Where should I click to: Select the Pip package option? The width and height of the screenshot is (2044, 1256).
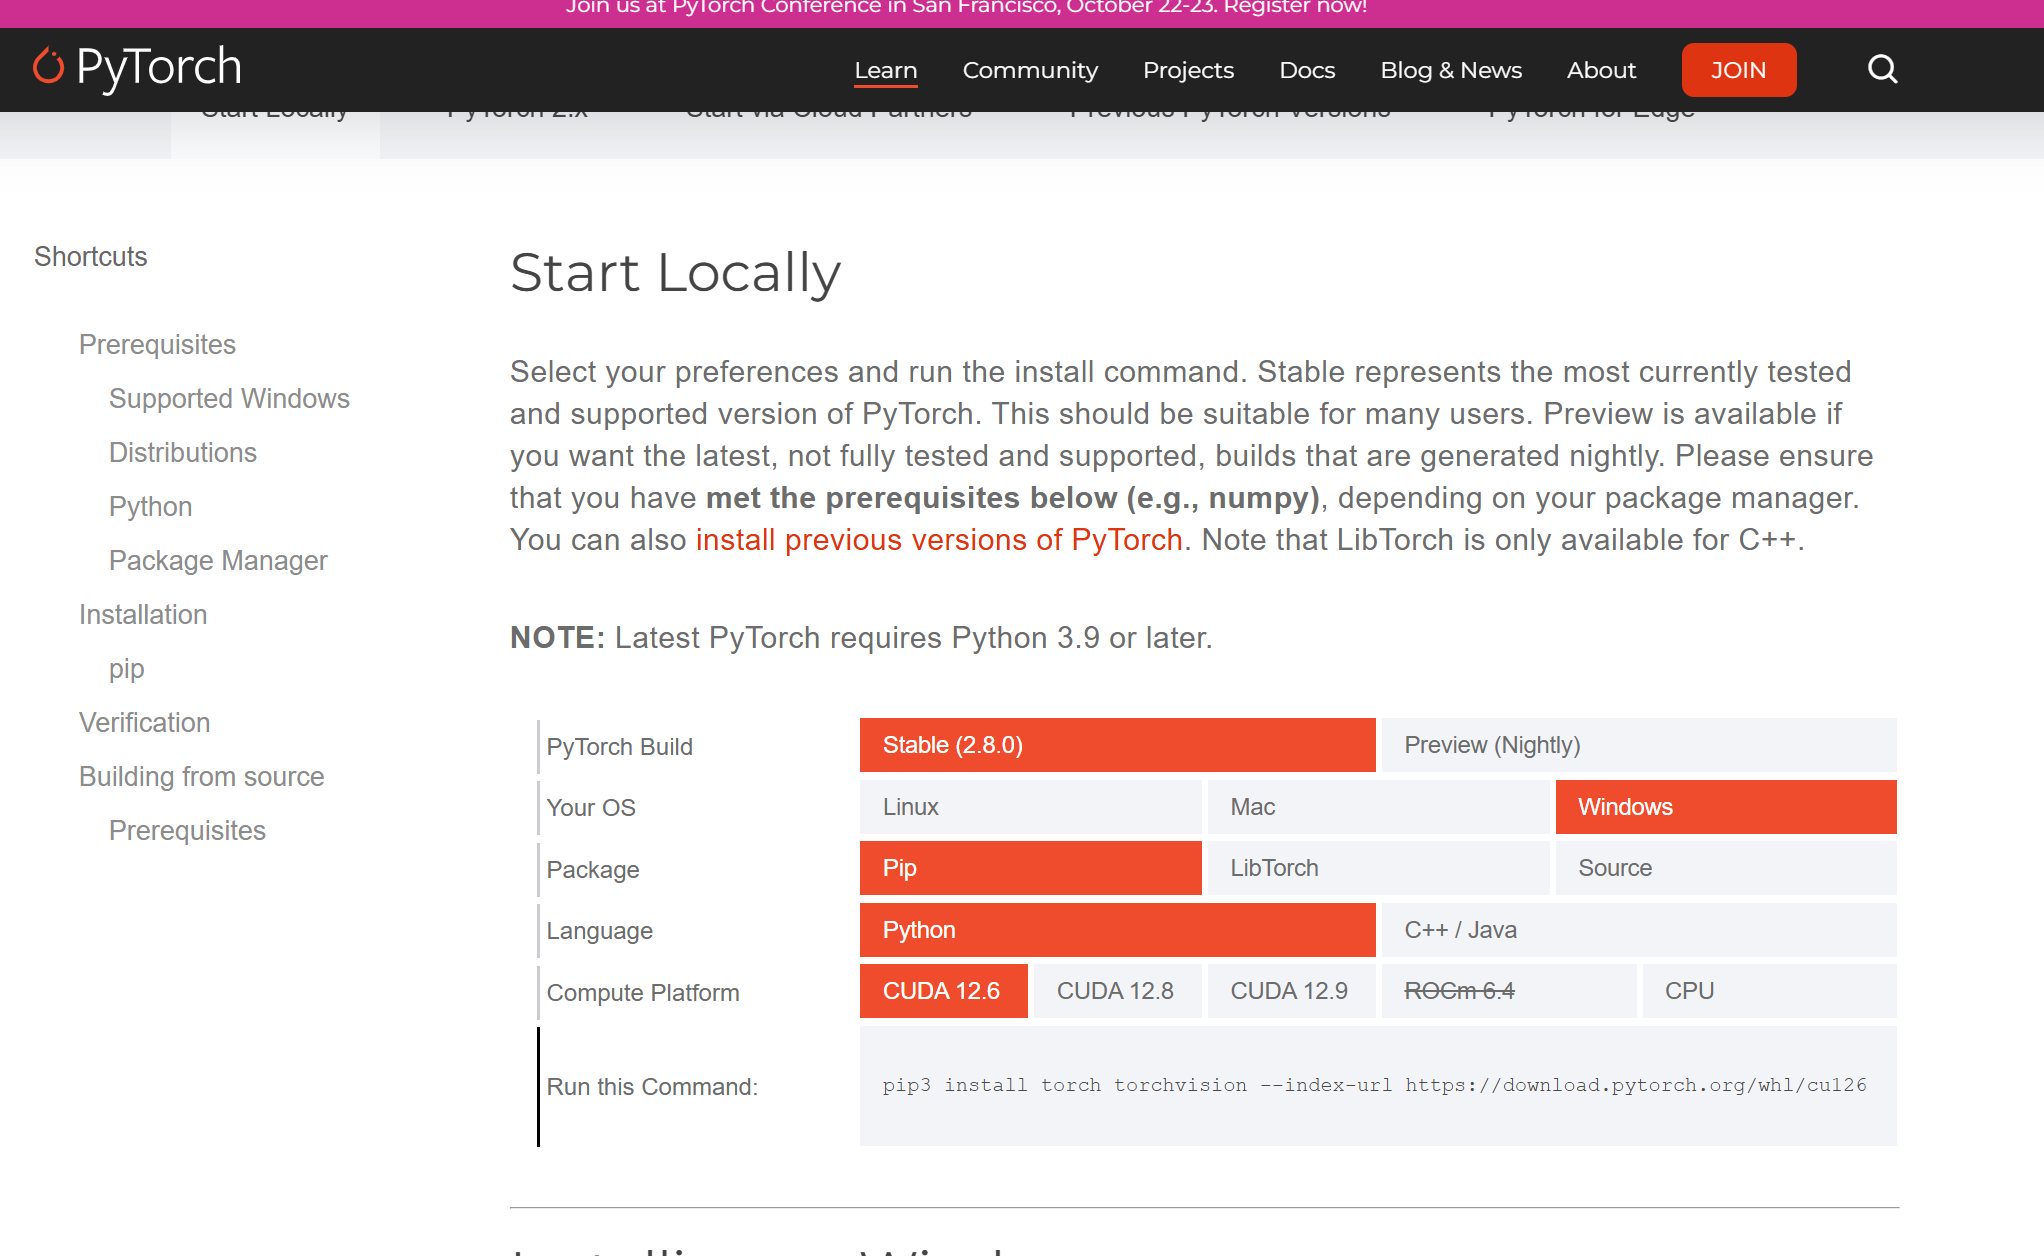1030,868
